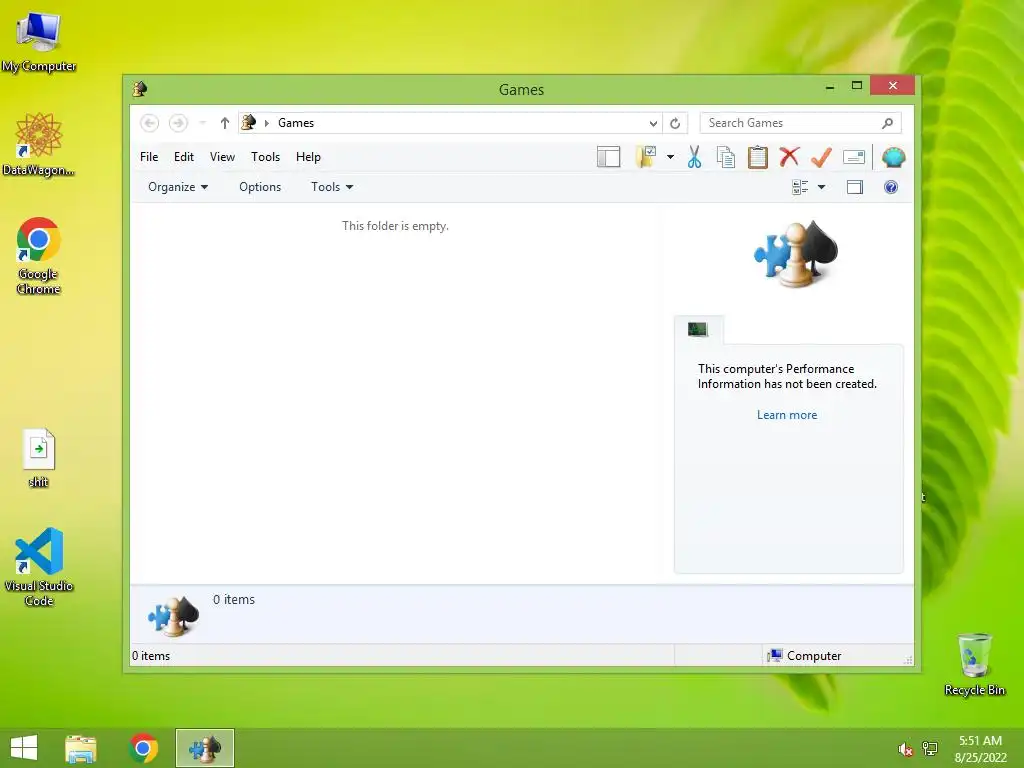Click the Games window title bar icon
This screenshot has height=768, width=1024.
click(x=140, y=89)
